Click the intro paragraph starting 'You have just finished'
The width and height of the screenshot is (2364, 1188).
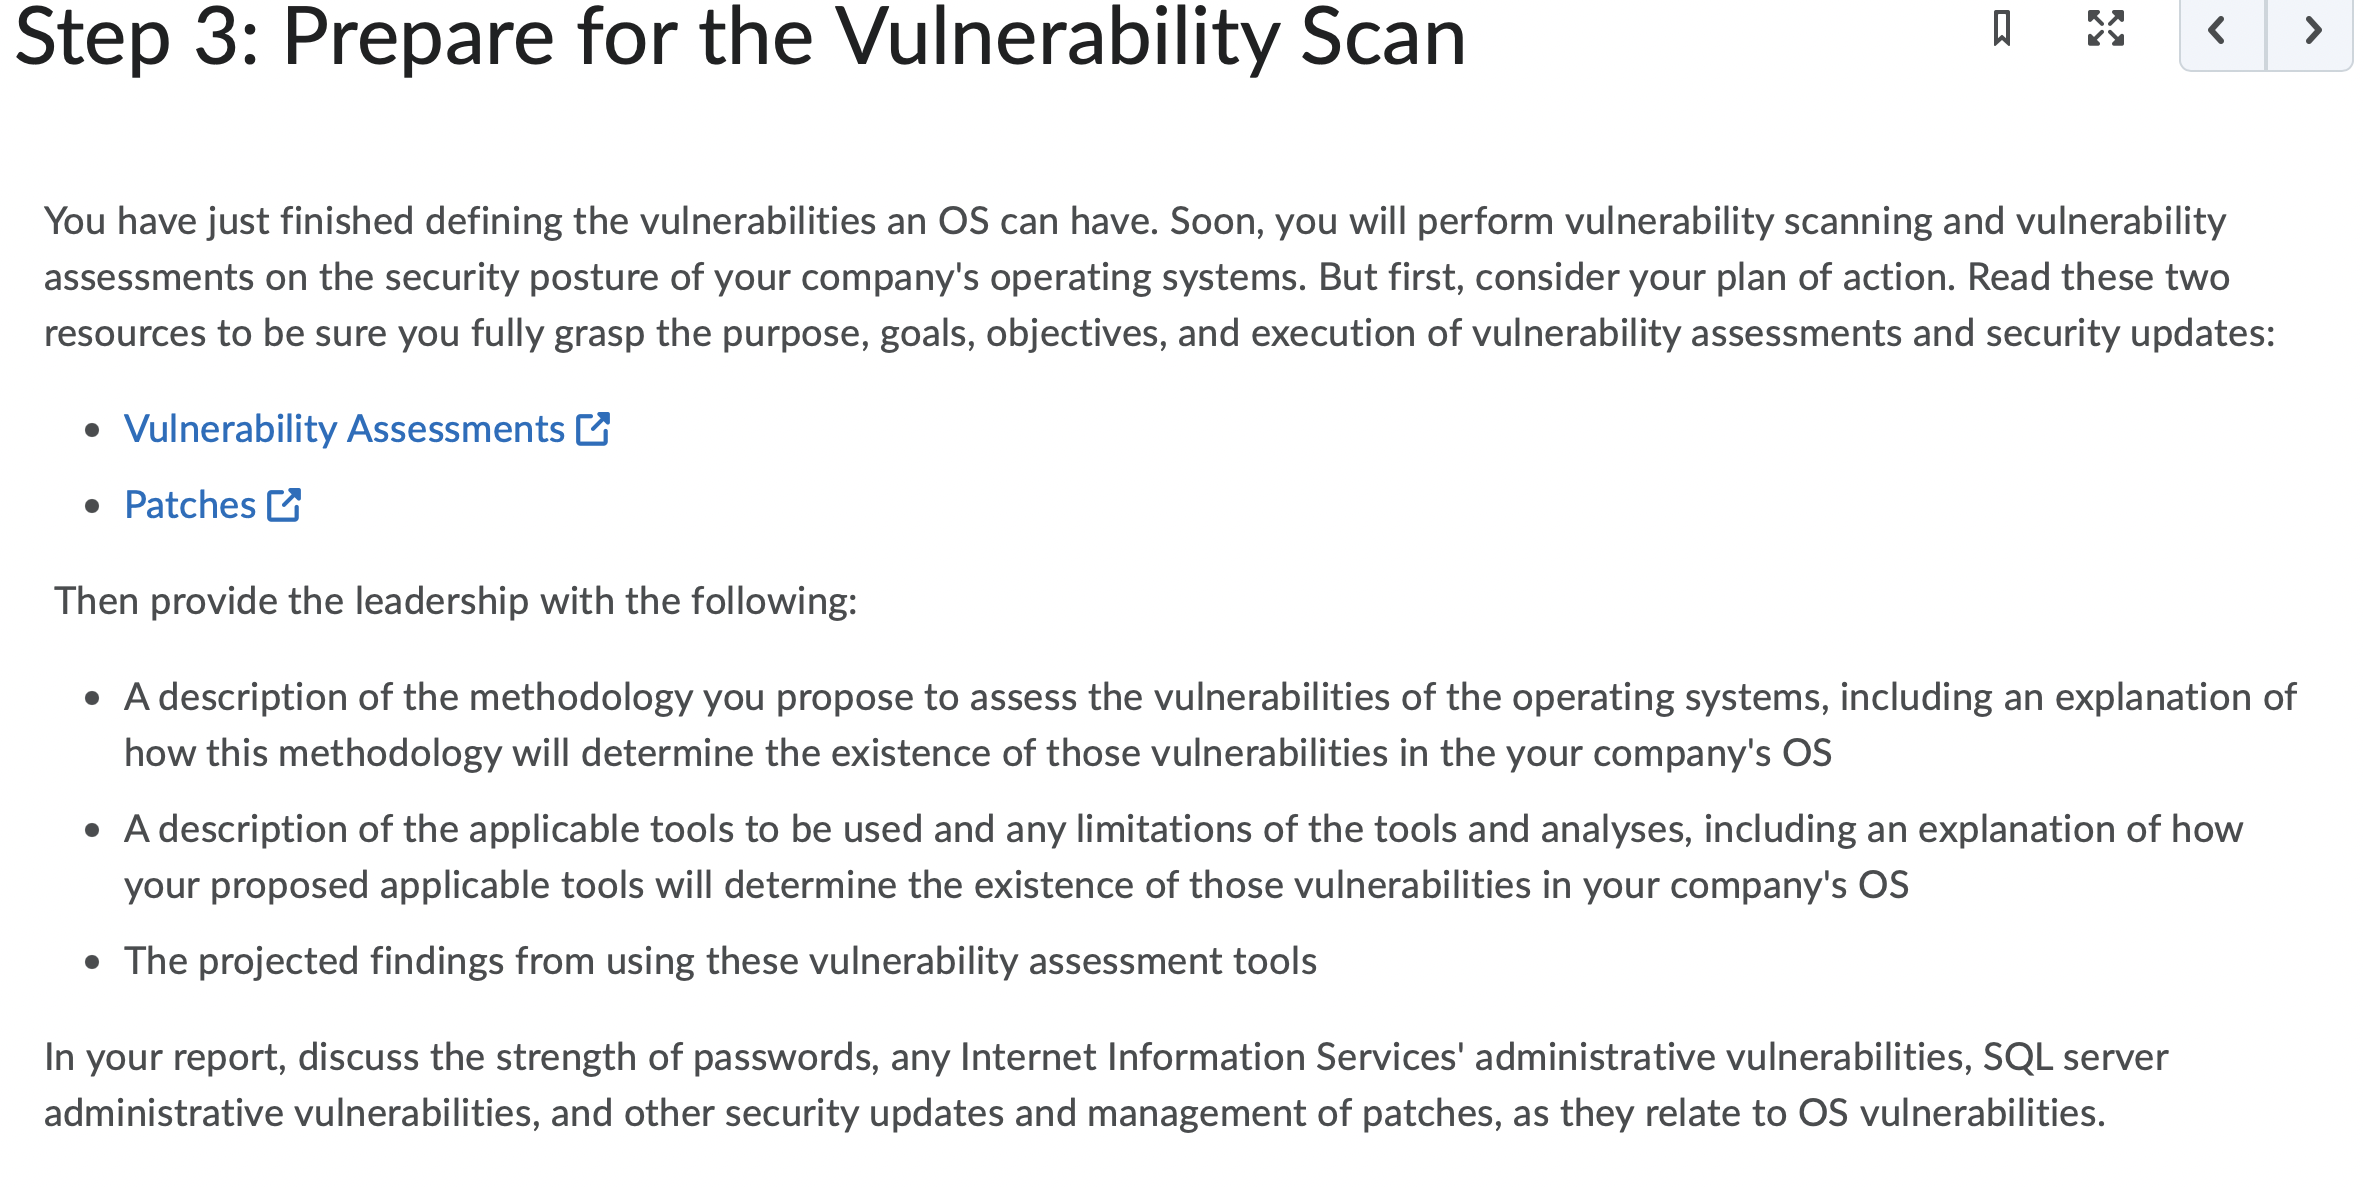tap(1160, 277)
